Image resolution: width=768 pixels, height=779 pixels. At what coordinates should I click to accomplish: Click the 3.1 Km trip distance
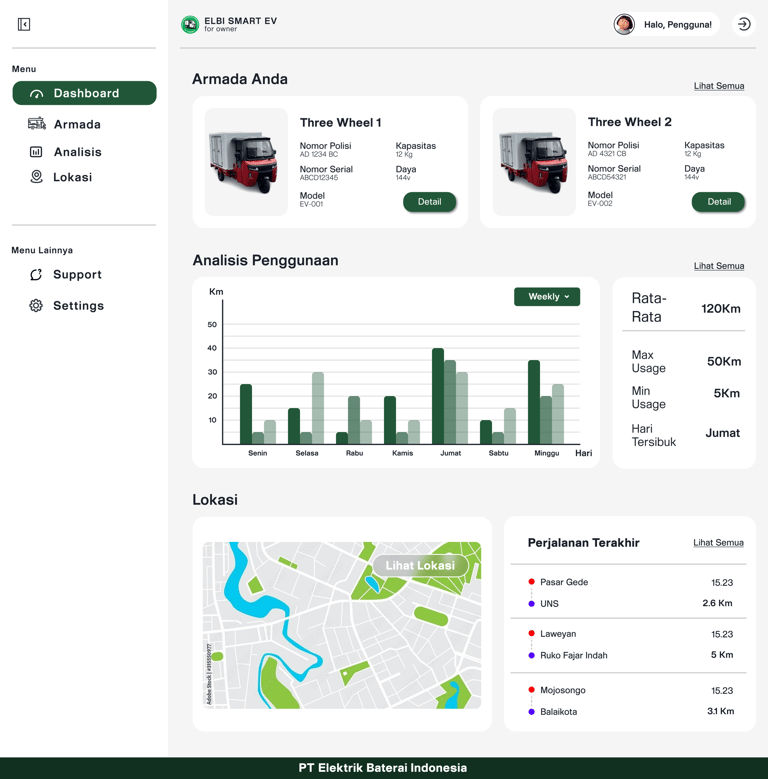720,711
